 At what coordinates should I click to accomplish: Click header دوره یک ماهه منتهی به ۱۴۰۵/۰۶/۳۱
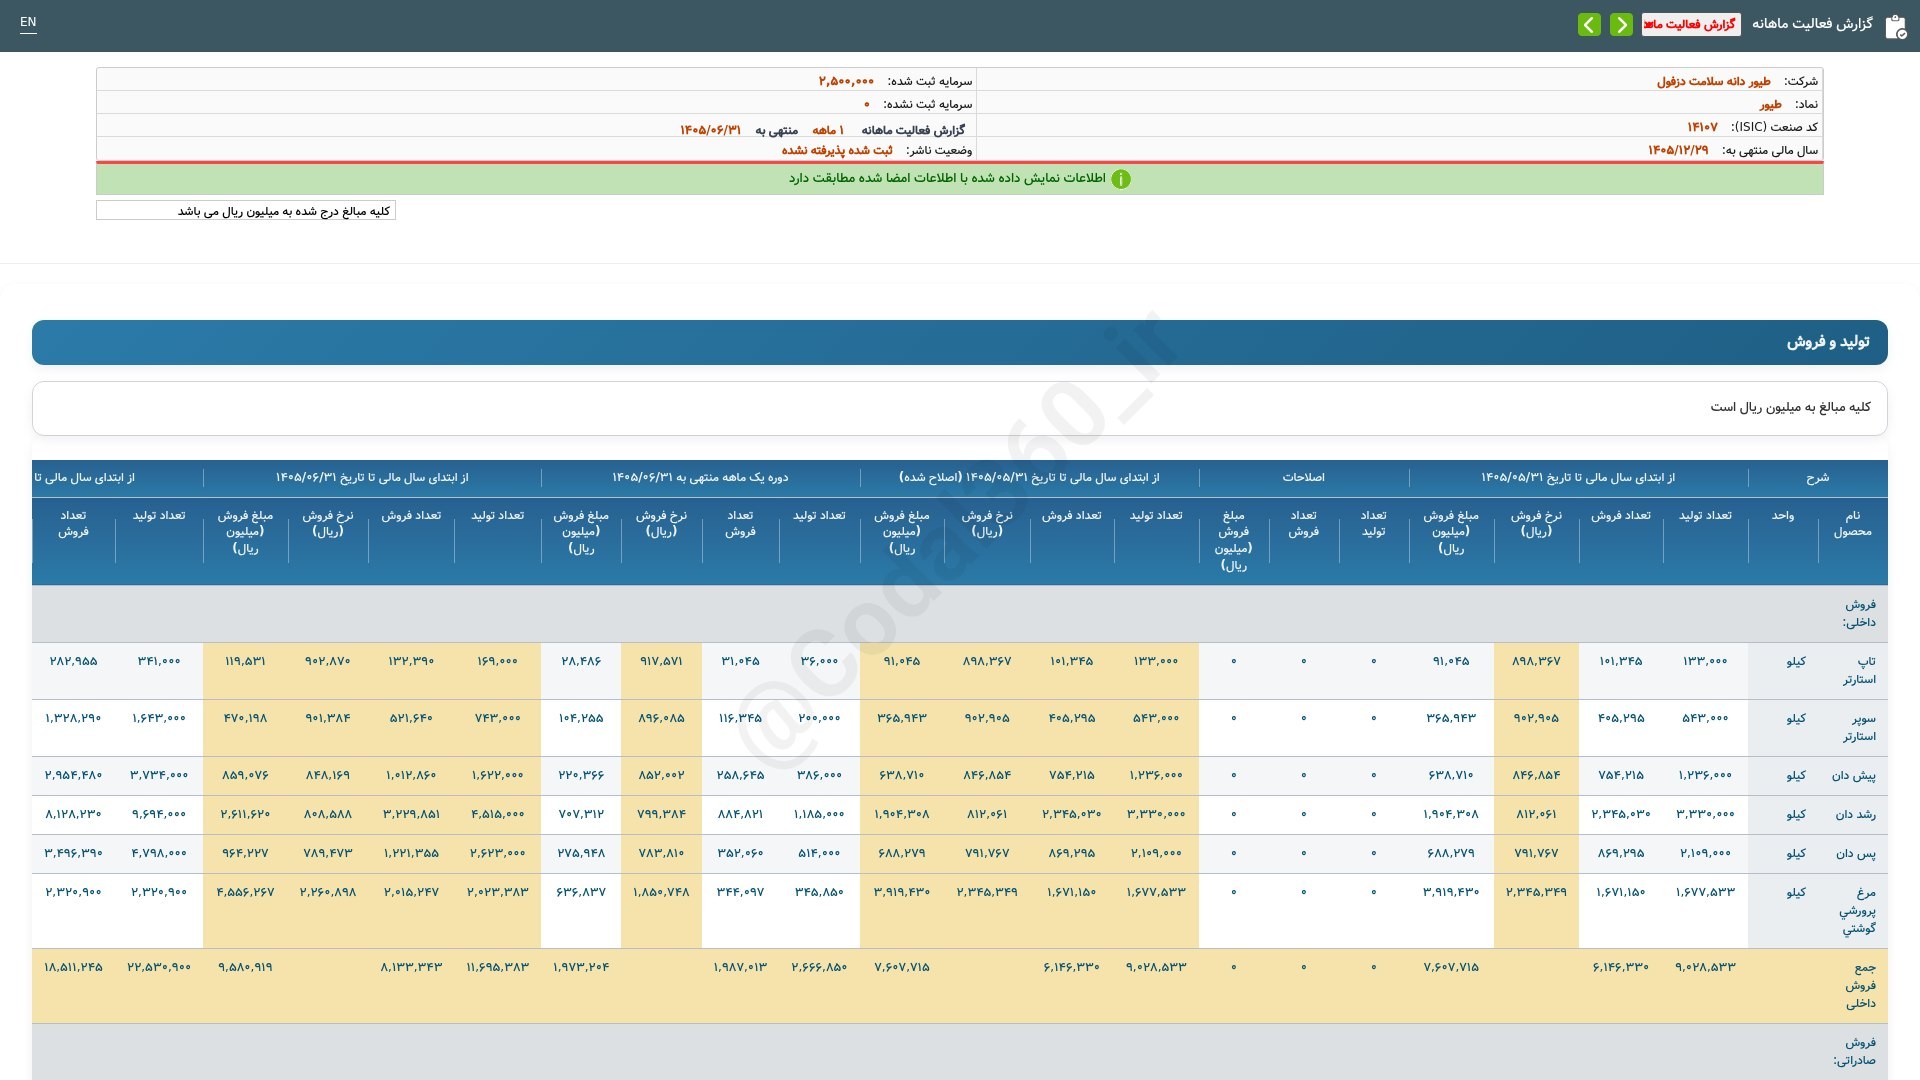[x=700, y=478]
